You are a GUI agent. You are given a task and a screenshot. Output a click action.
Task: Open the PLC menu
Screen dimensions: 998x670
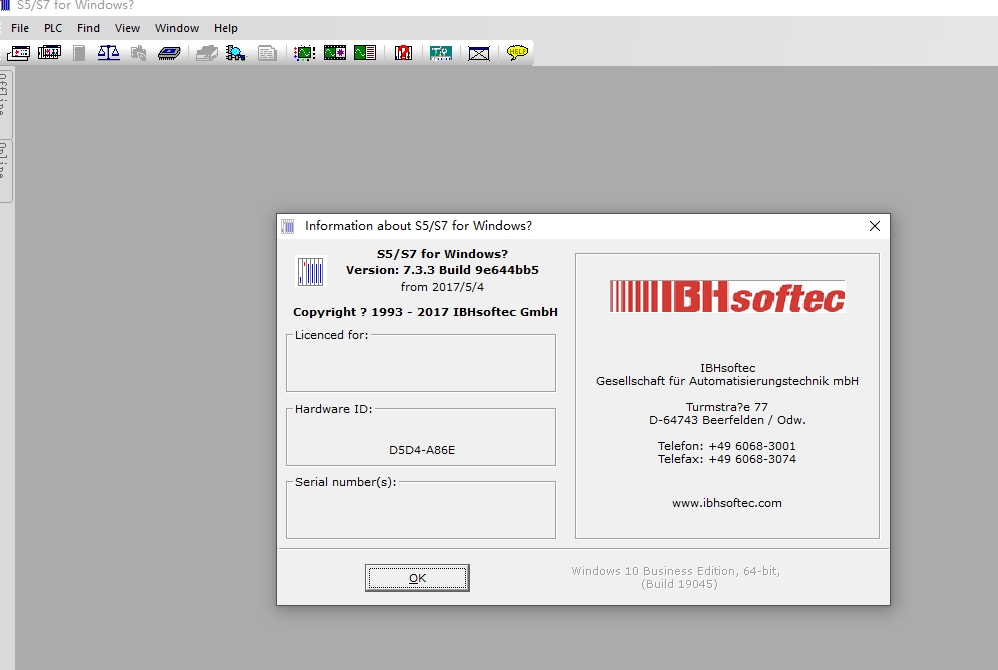click(53, 28)
